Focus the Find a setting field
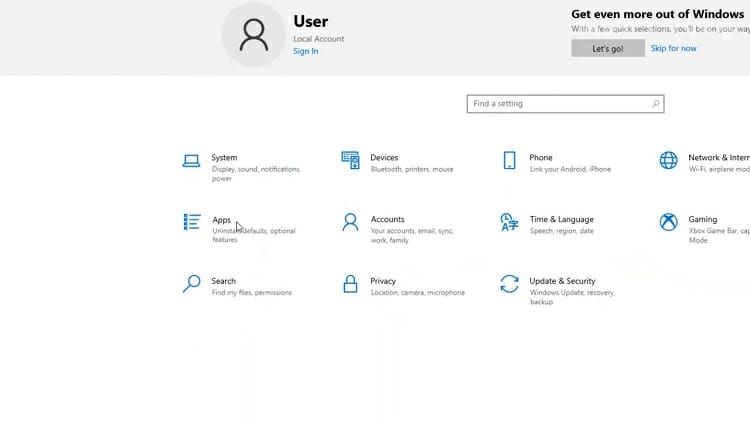This screenshot has height=421, width=750. coord(565,104)
